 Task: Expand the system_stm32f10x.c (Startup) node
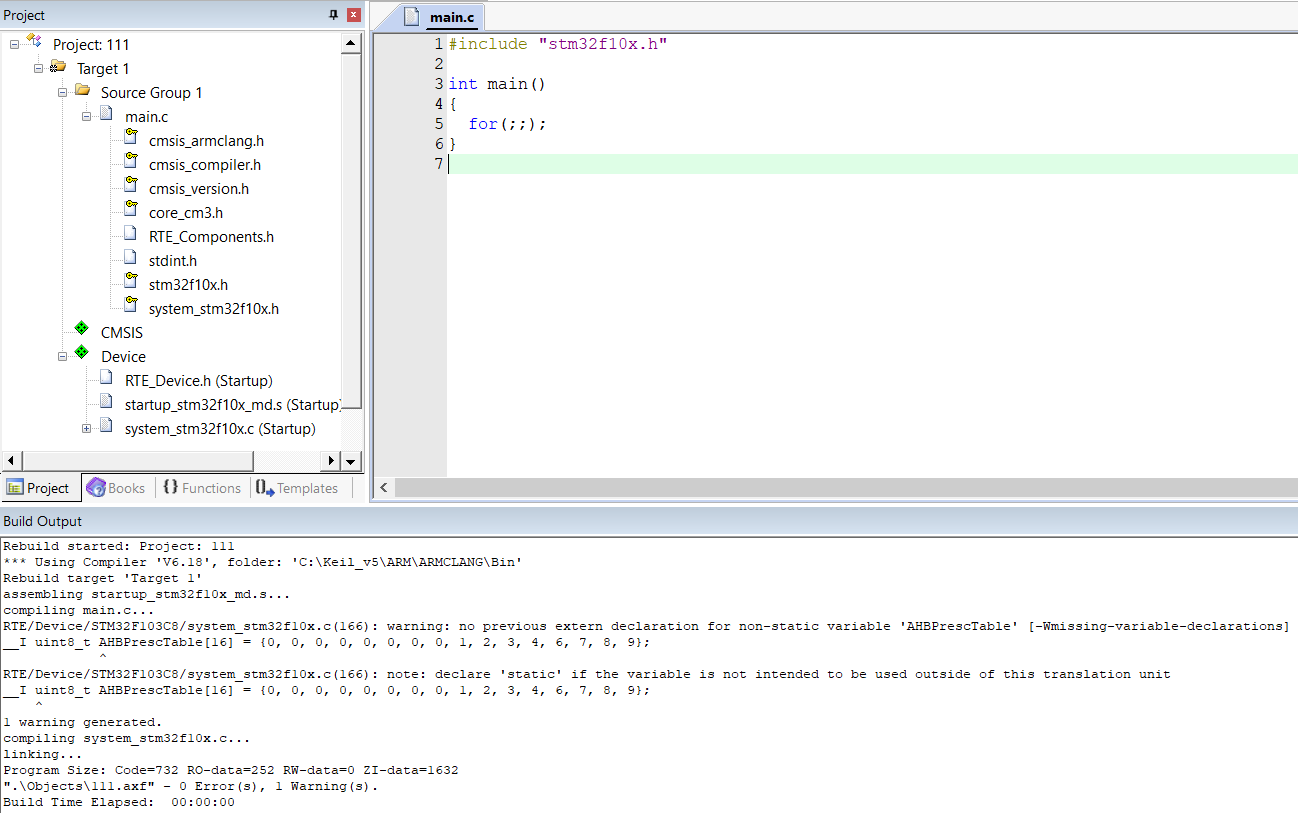coord(86,429)
